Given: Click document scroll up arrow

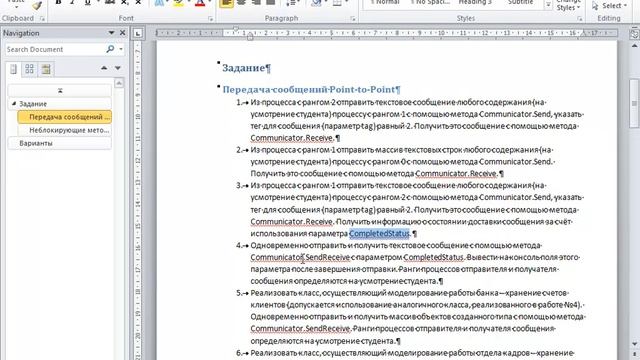Looking at the screenshot, I should click(634, 46).
